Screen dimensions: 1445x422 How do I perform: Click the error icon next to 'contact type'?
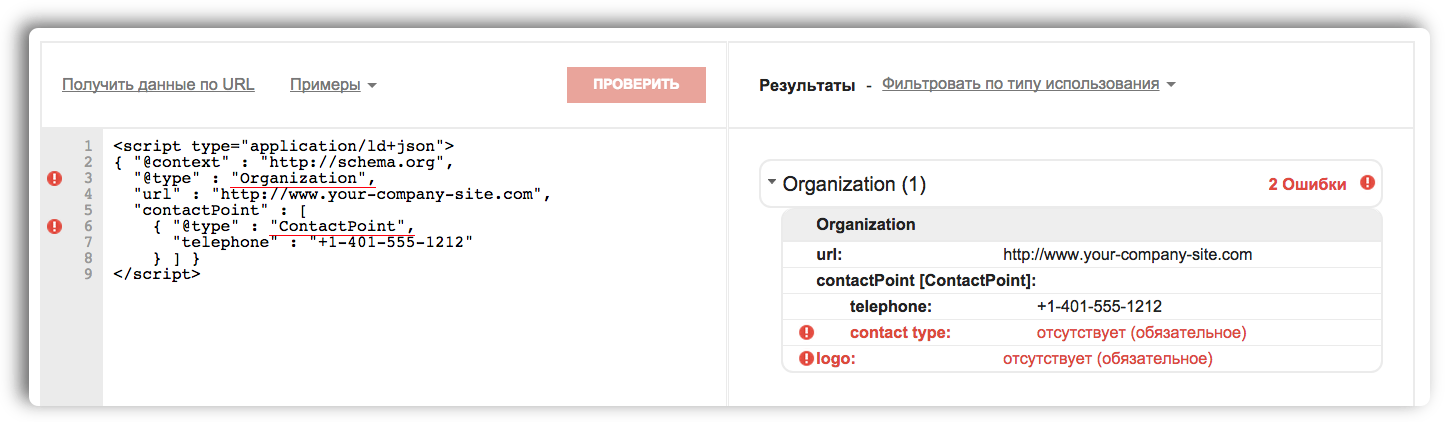pyautogui.click(x=806, y=332)
